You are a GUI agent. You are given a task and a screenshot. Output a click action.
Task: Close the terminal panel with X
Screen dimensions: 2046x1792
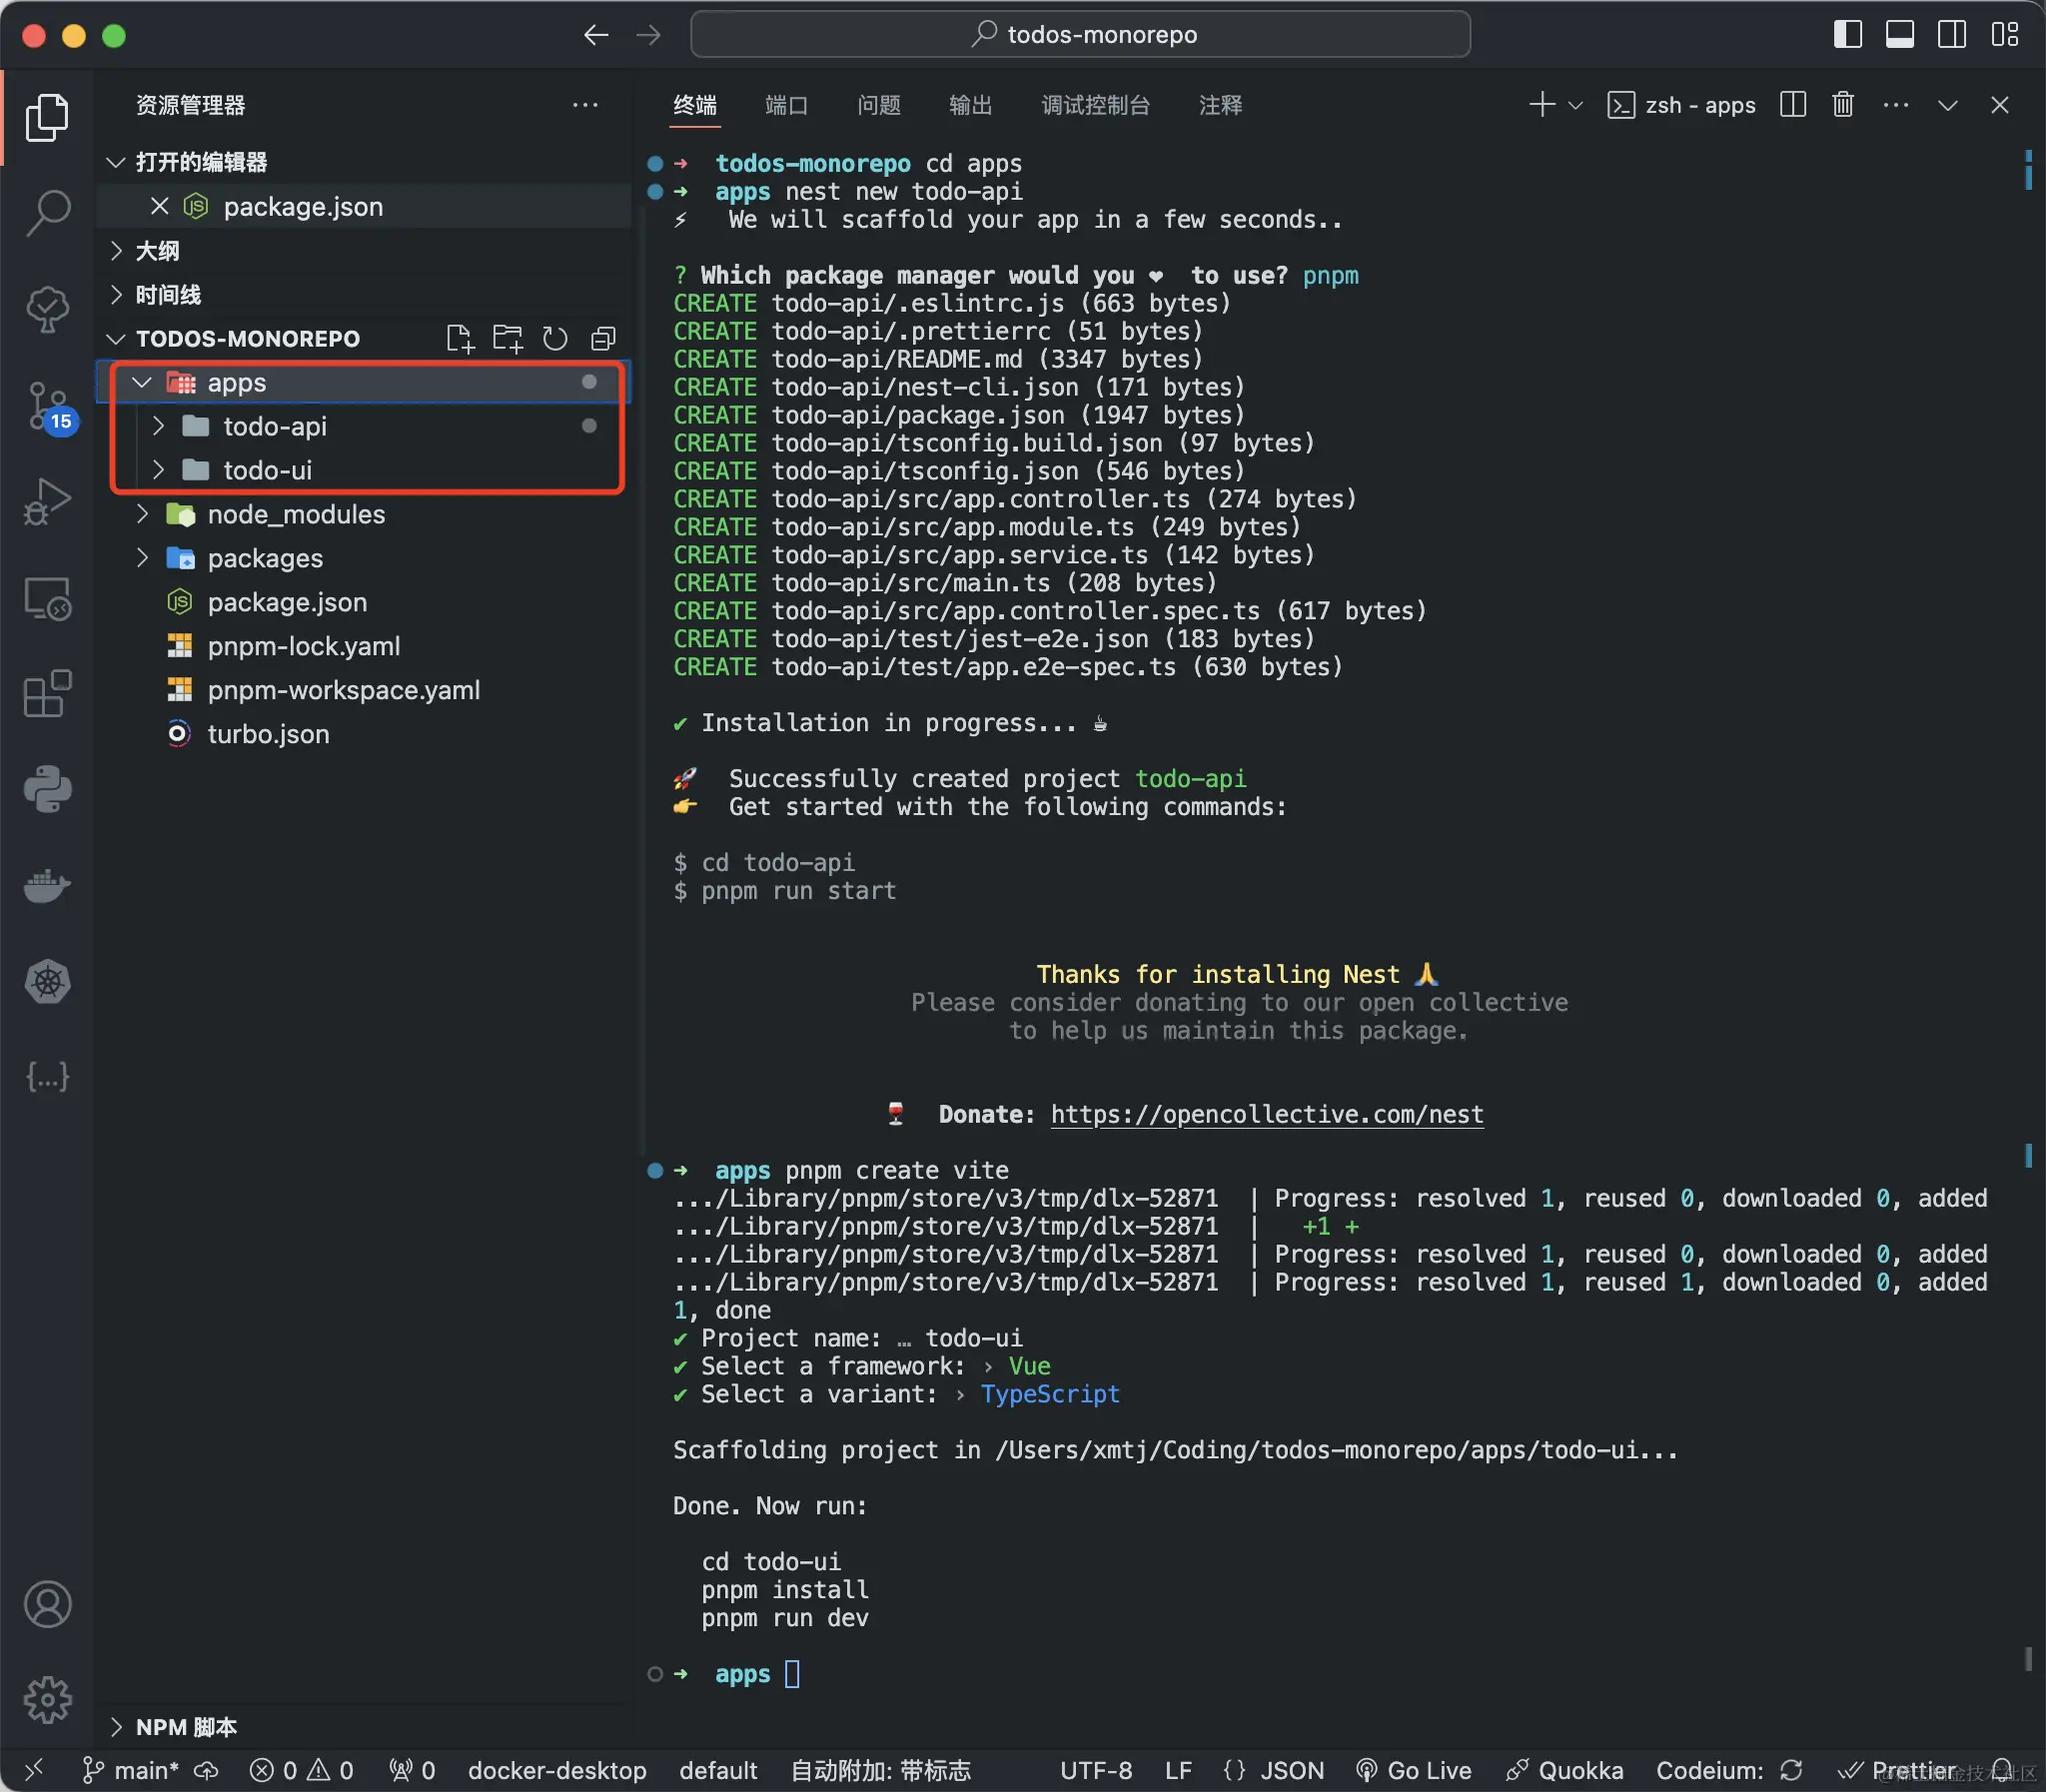(x=1999, y=105)
